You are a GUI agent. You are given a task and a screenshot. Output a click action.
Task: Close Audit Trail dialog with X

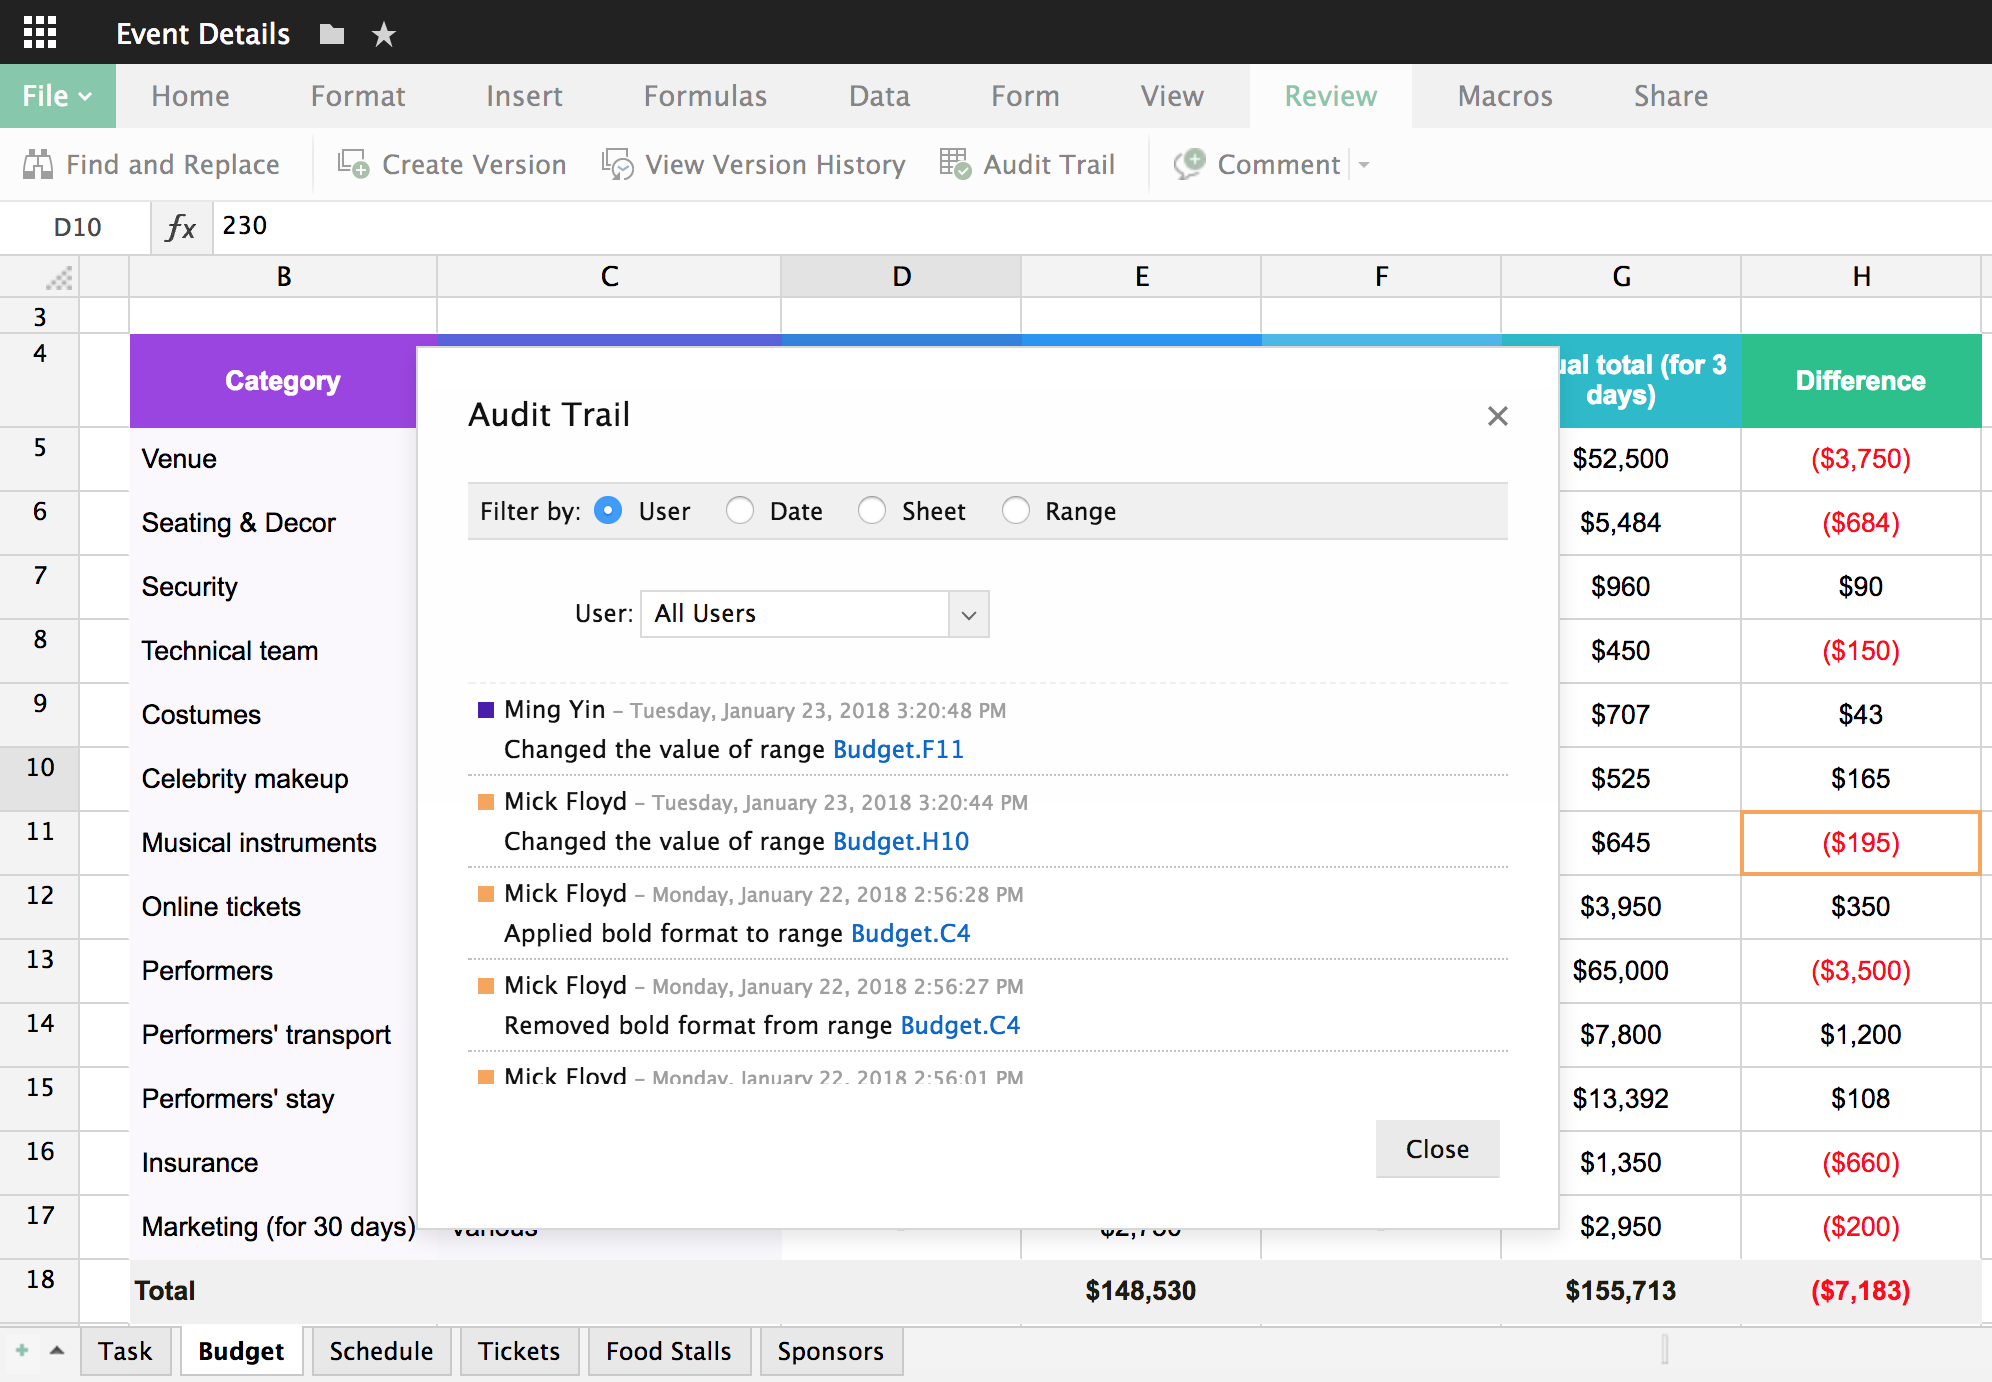pos(1497,416)
